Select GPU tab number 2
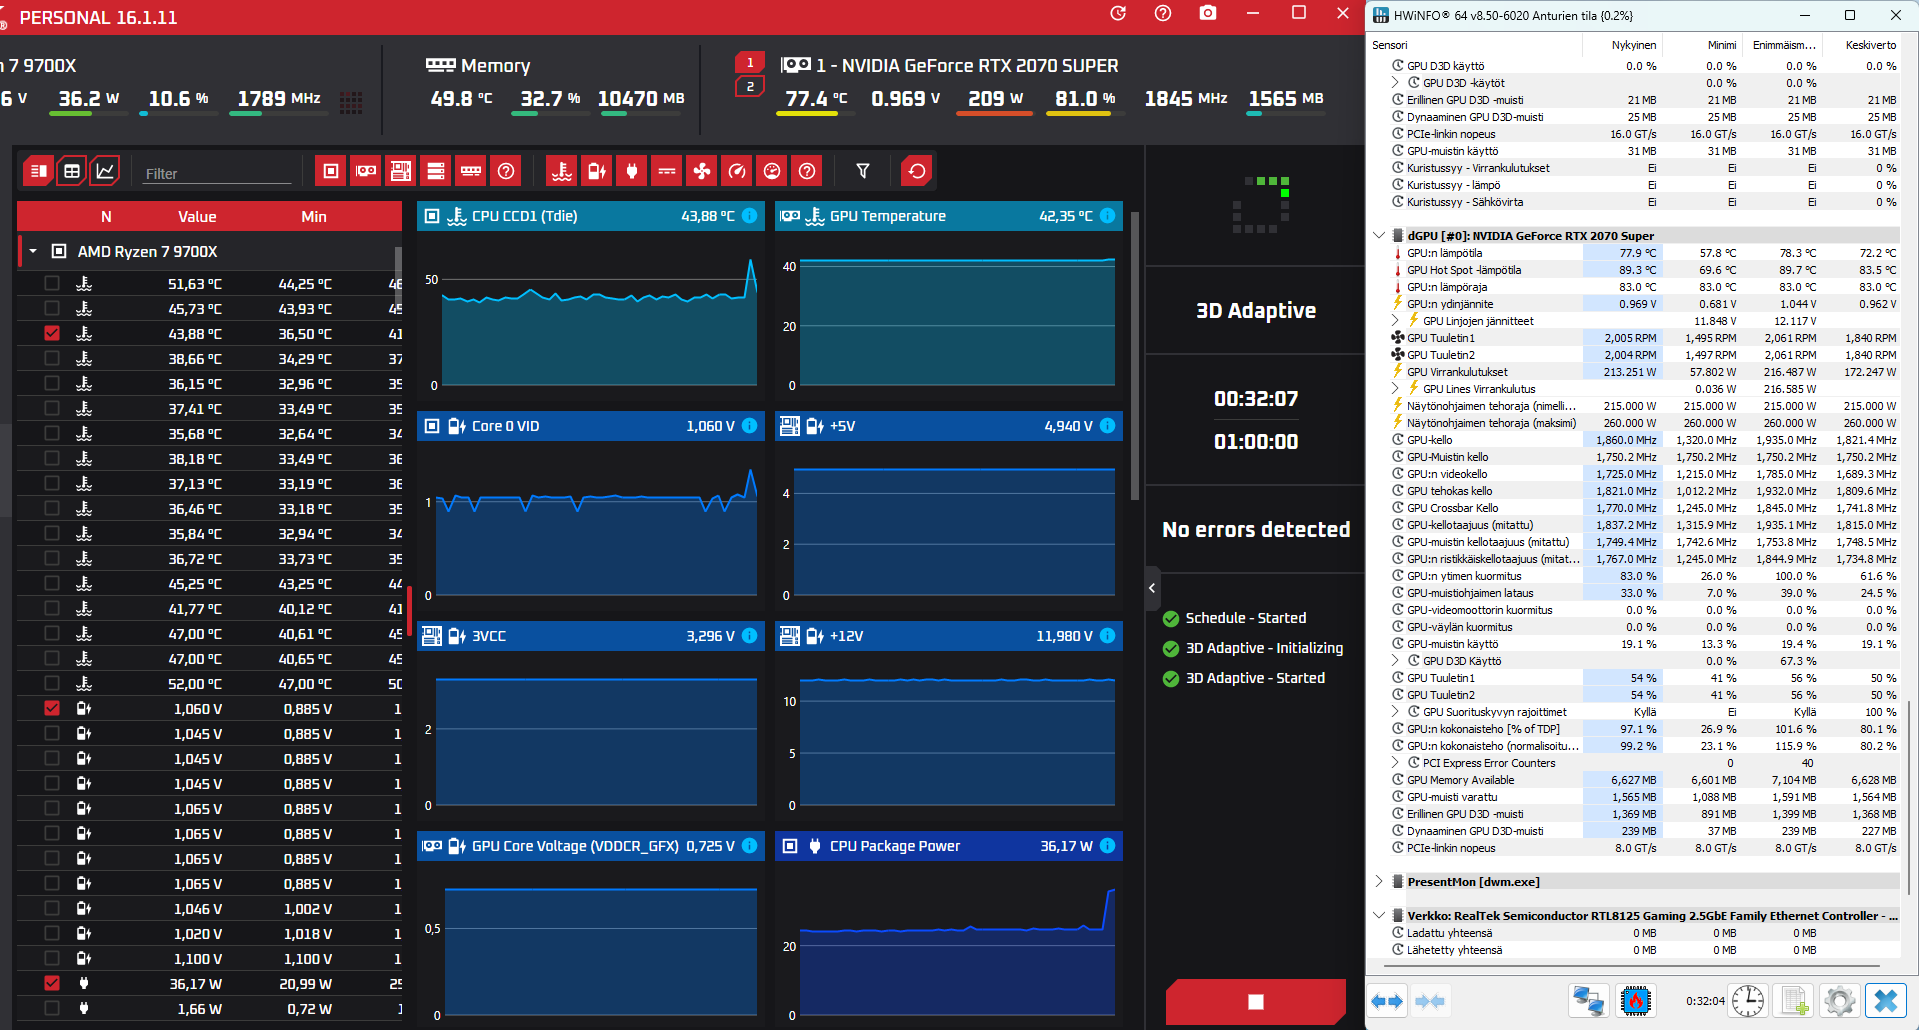The width and height of the screenshot is (1919, 1030). pos(750,87)
